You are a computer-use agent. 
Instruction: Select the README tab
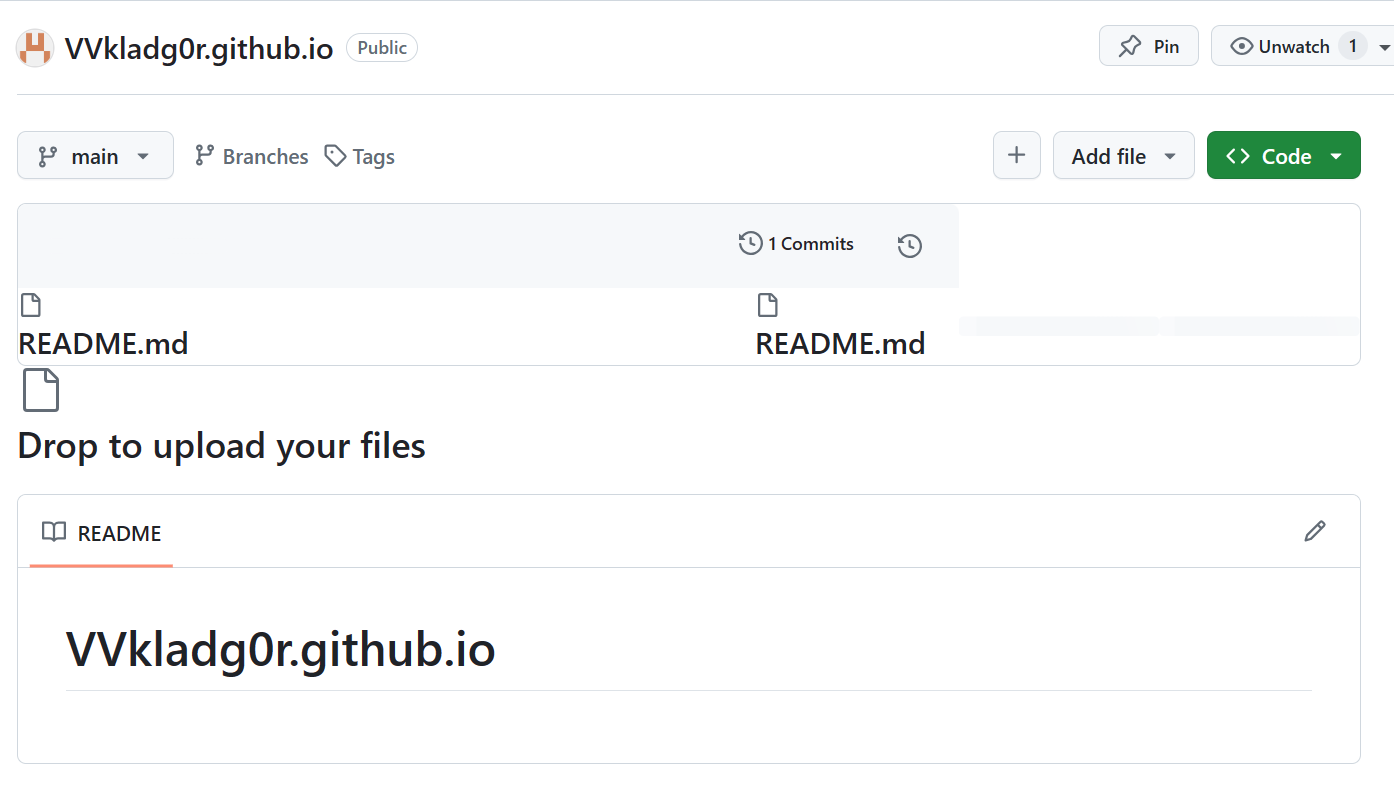[x=101, y=533]
